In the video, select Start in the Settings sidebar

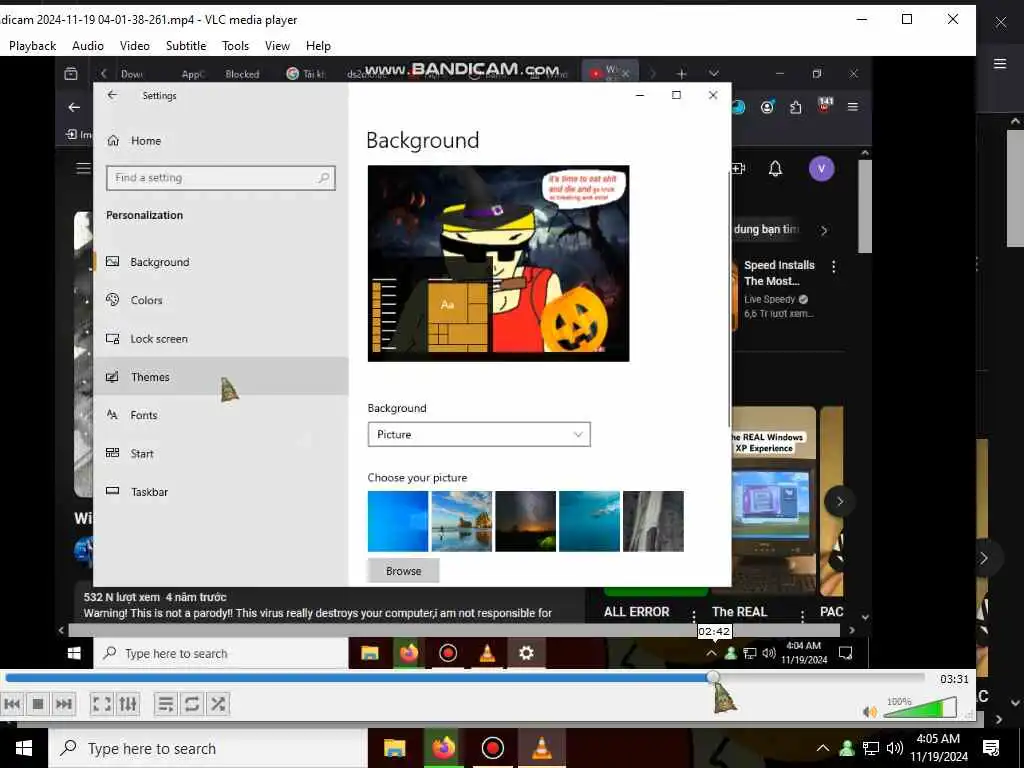tap(221, 454)
